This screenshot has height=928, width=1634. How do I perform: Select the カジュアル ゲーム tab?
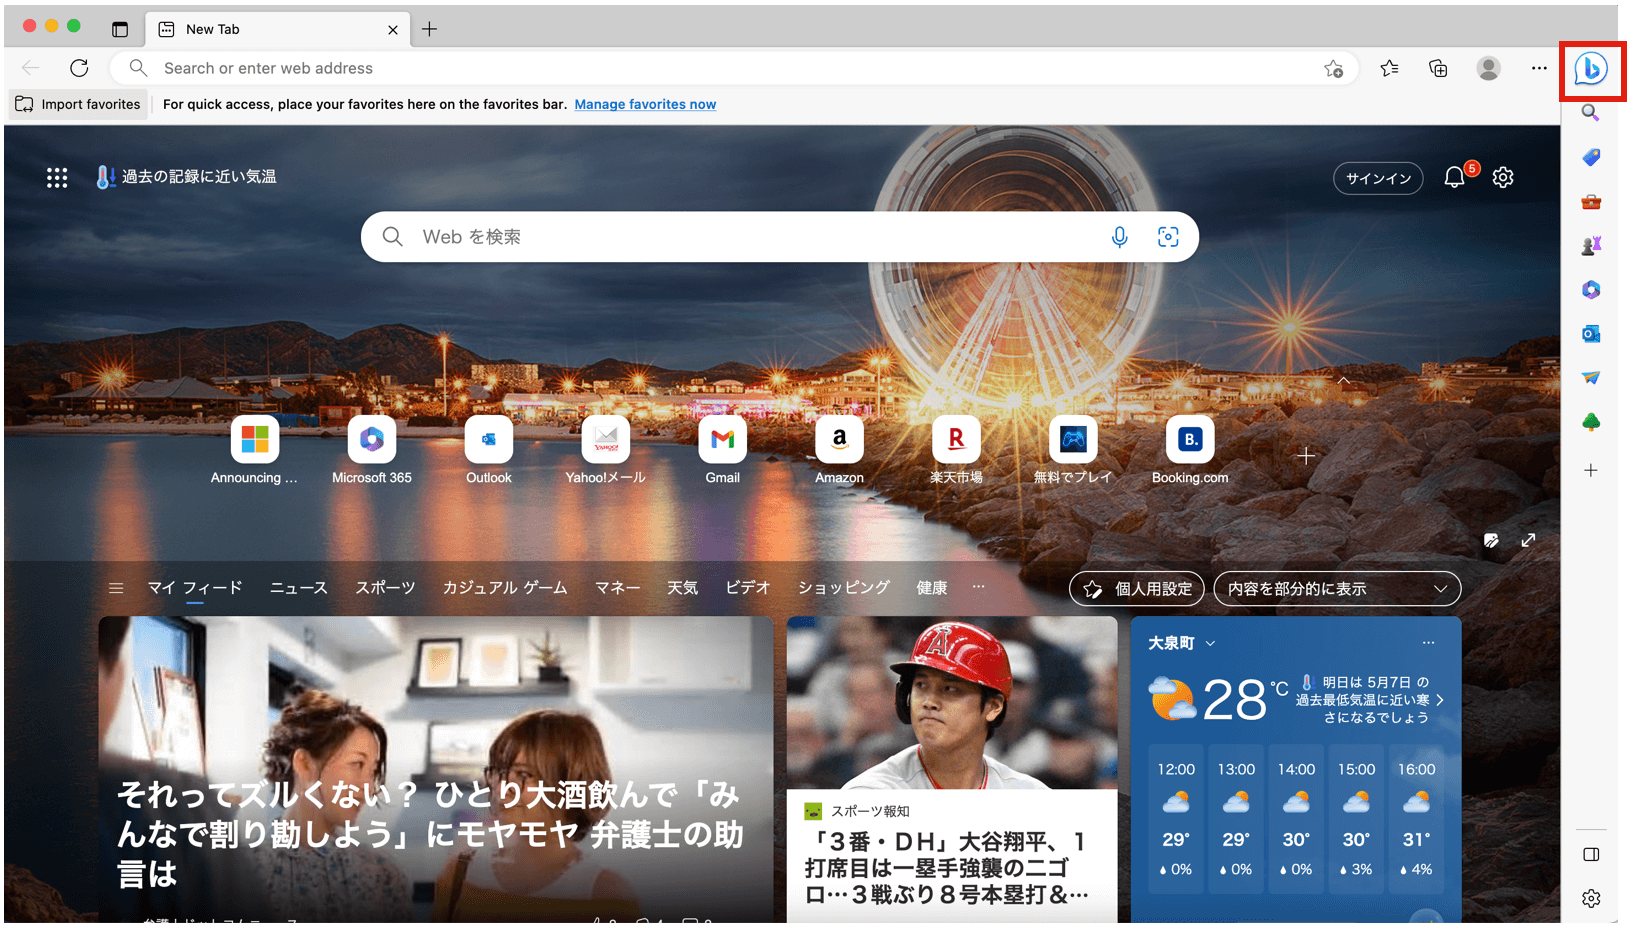pos(505,588)
